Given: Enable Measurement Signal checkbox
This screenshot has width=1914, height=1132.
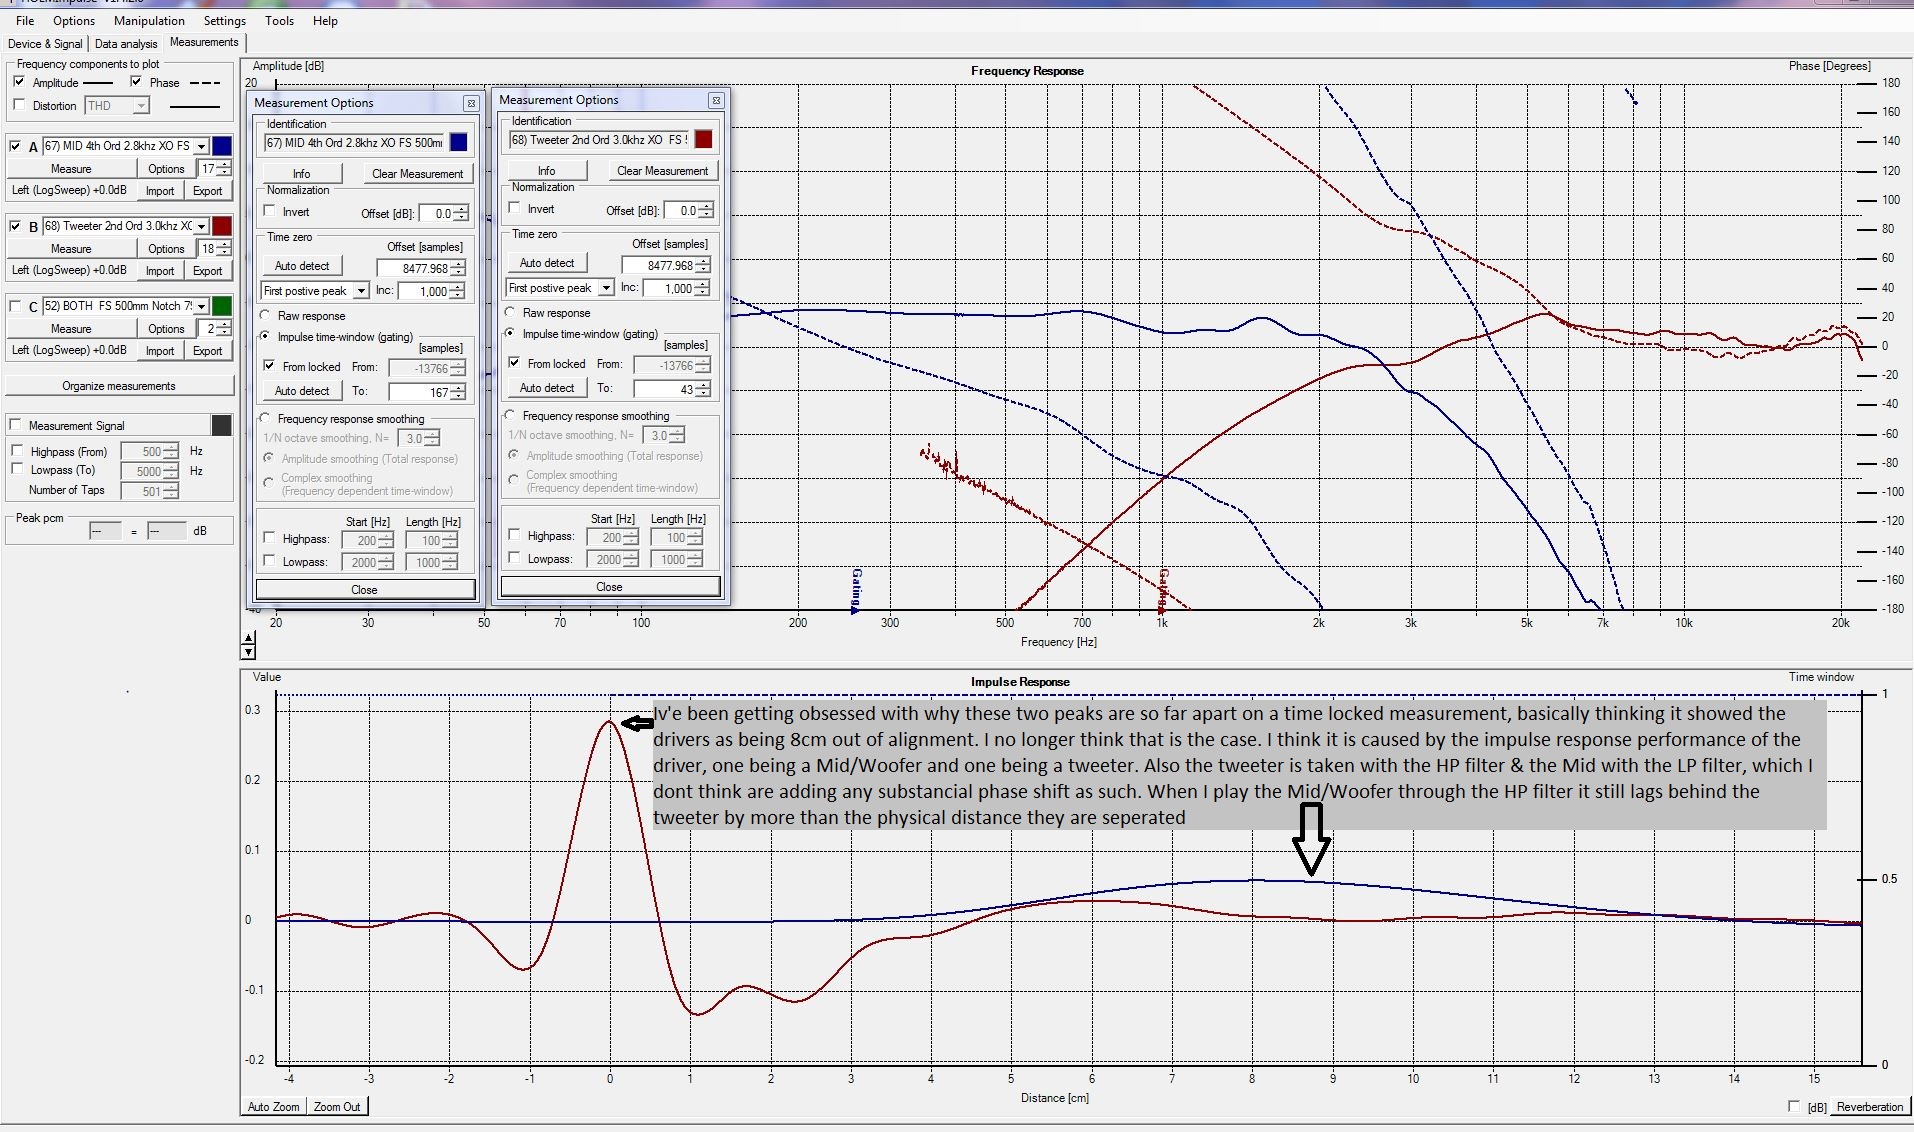Looking at the screenshot, I should [x=15, y=425].
